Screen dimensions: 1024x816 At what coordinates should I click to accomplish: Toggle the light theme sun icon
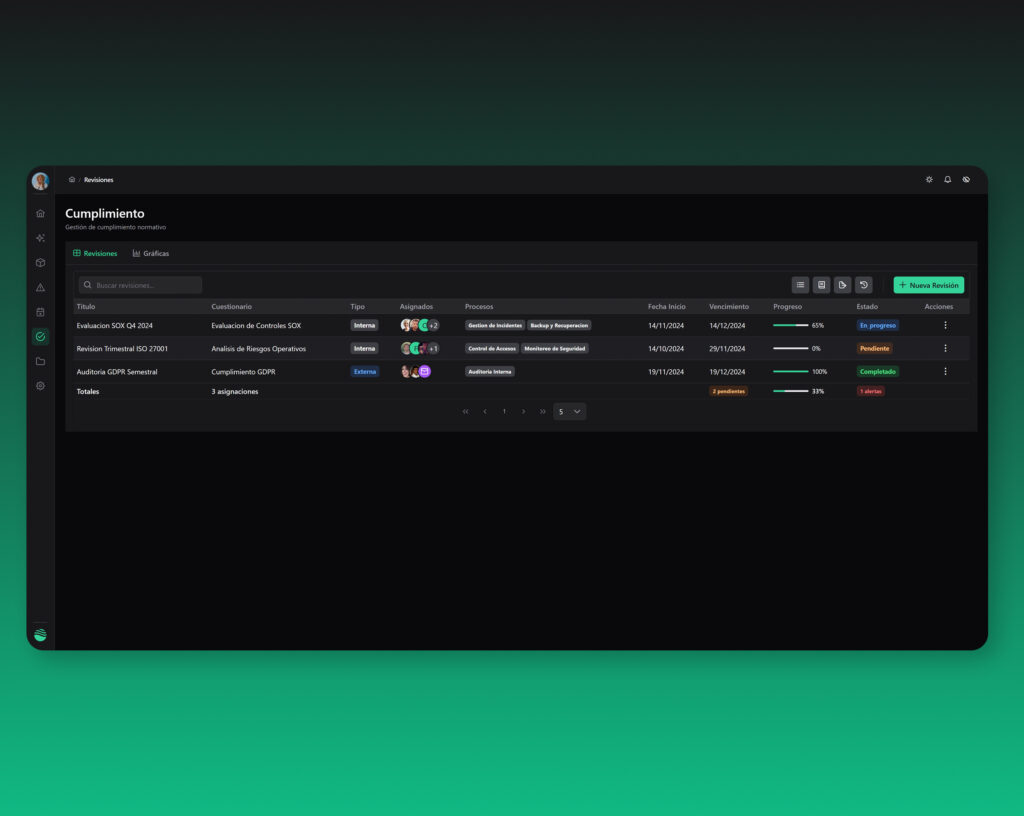click(x=929, y=180)
